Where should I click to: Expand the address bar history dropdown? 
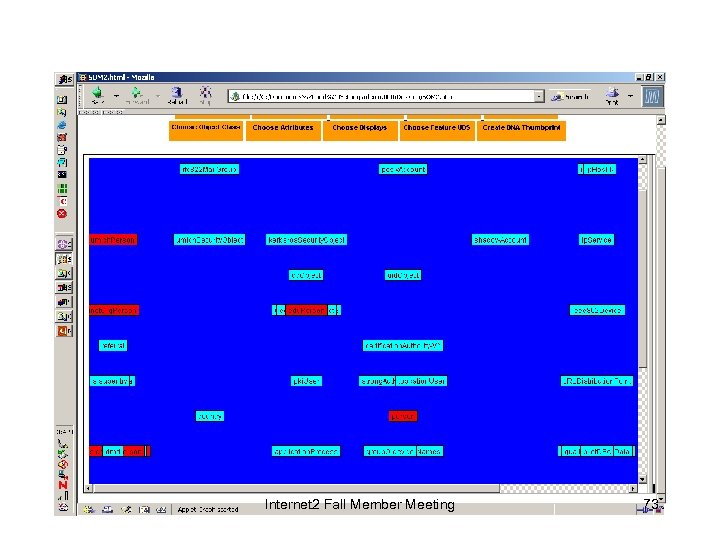click(539, 96)
